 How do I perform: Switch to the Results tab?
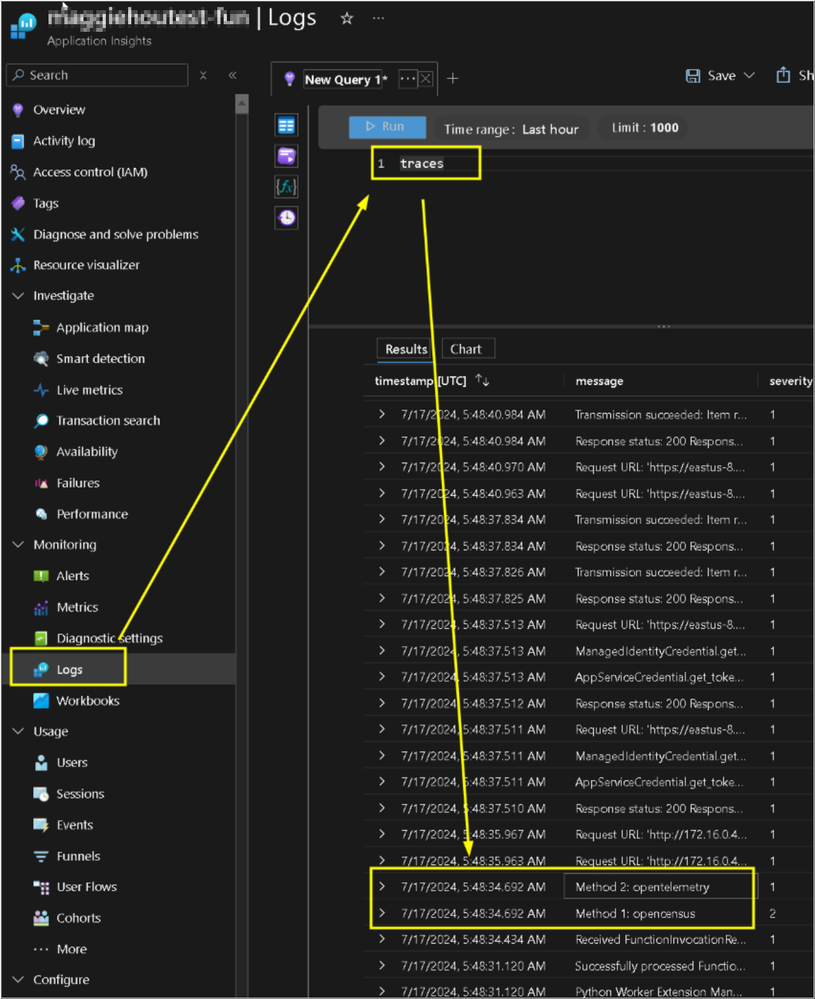click(406, 349)
